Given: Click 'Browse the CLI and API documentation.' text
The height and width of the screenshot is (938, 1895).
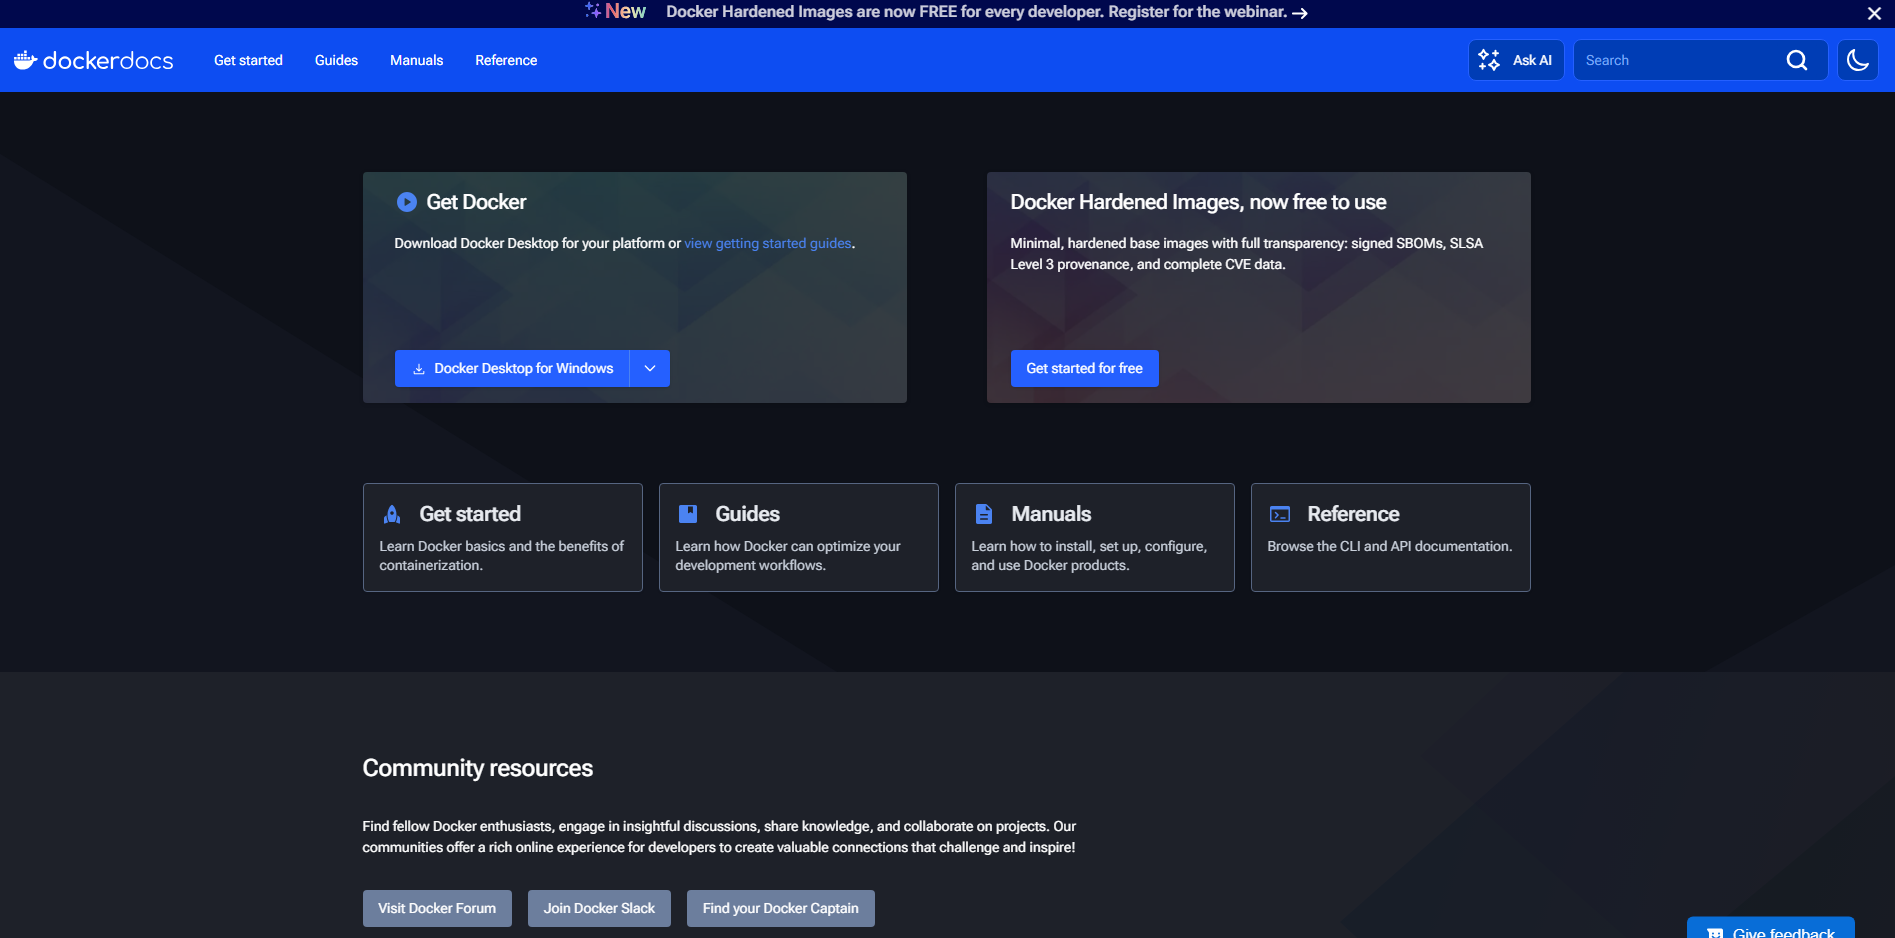Looking at the screenshot, I should point(1389,546).
